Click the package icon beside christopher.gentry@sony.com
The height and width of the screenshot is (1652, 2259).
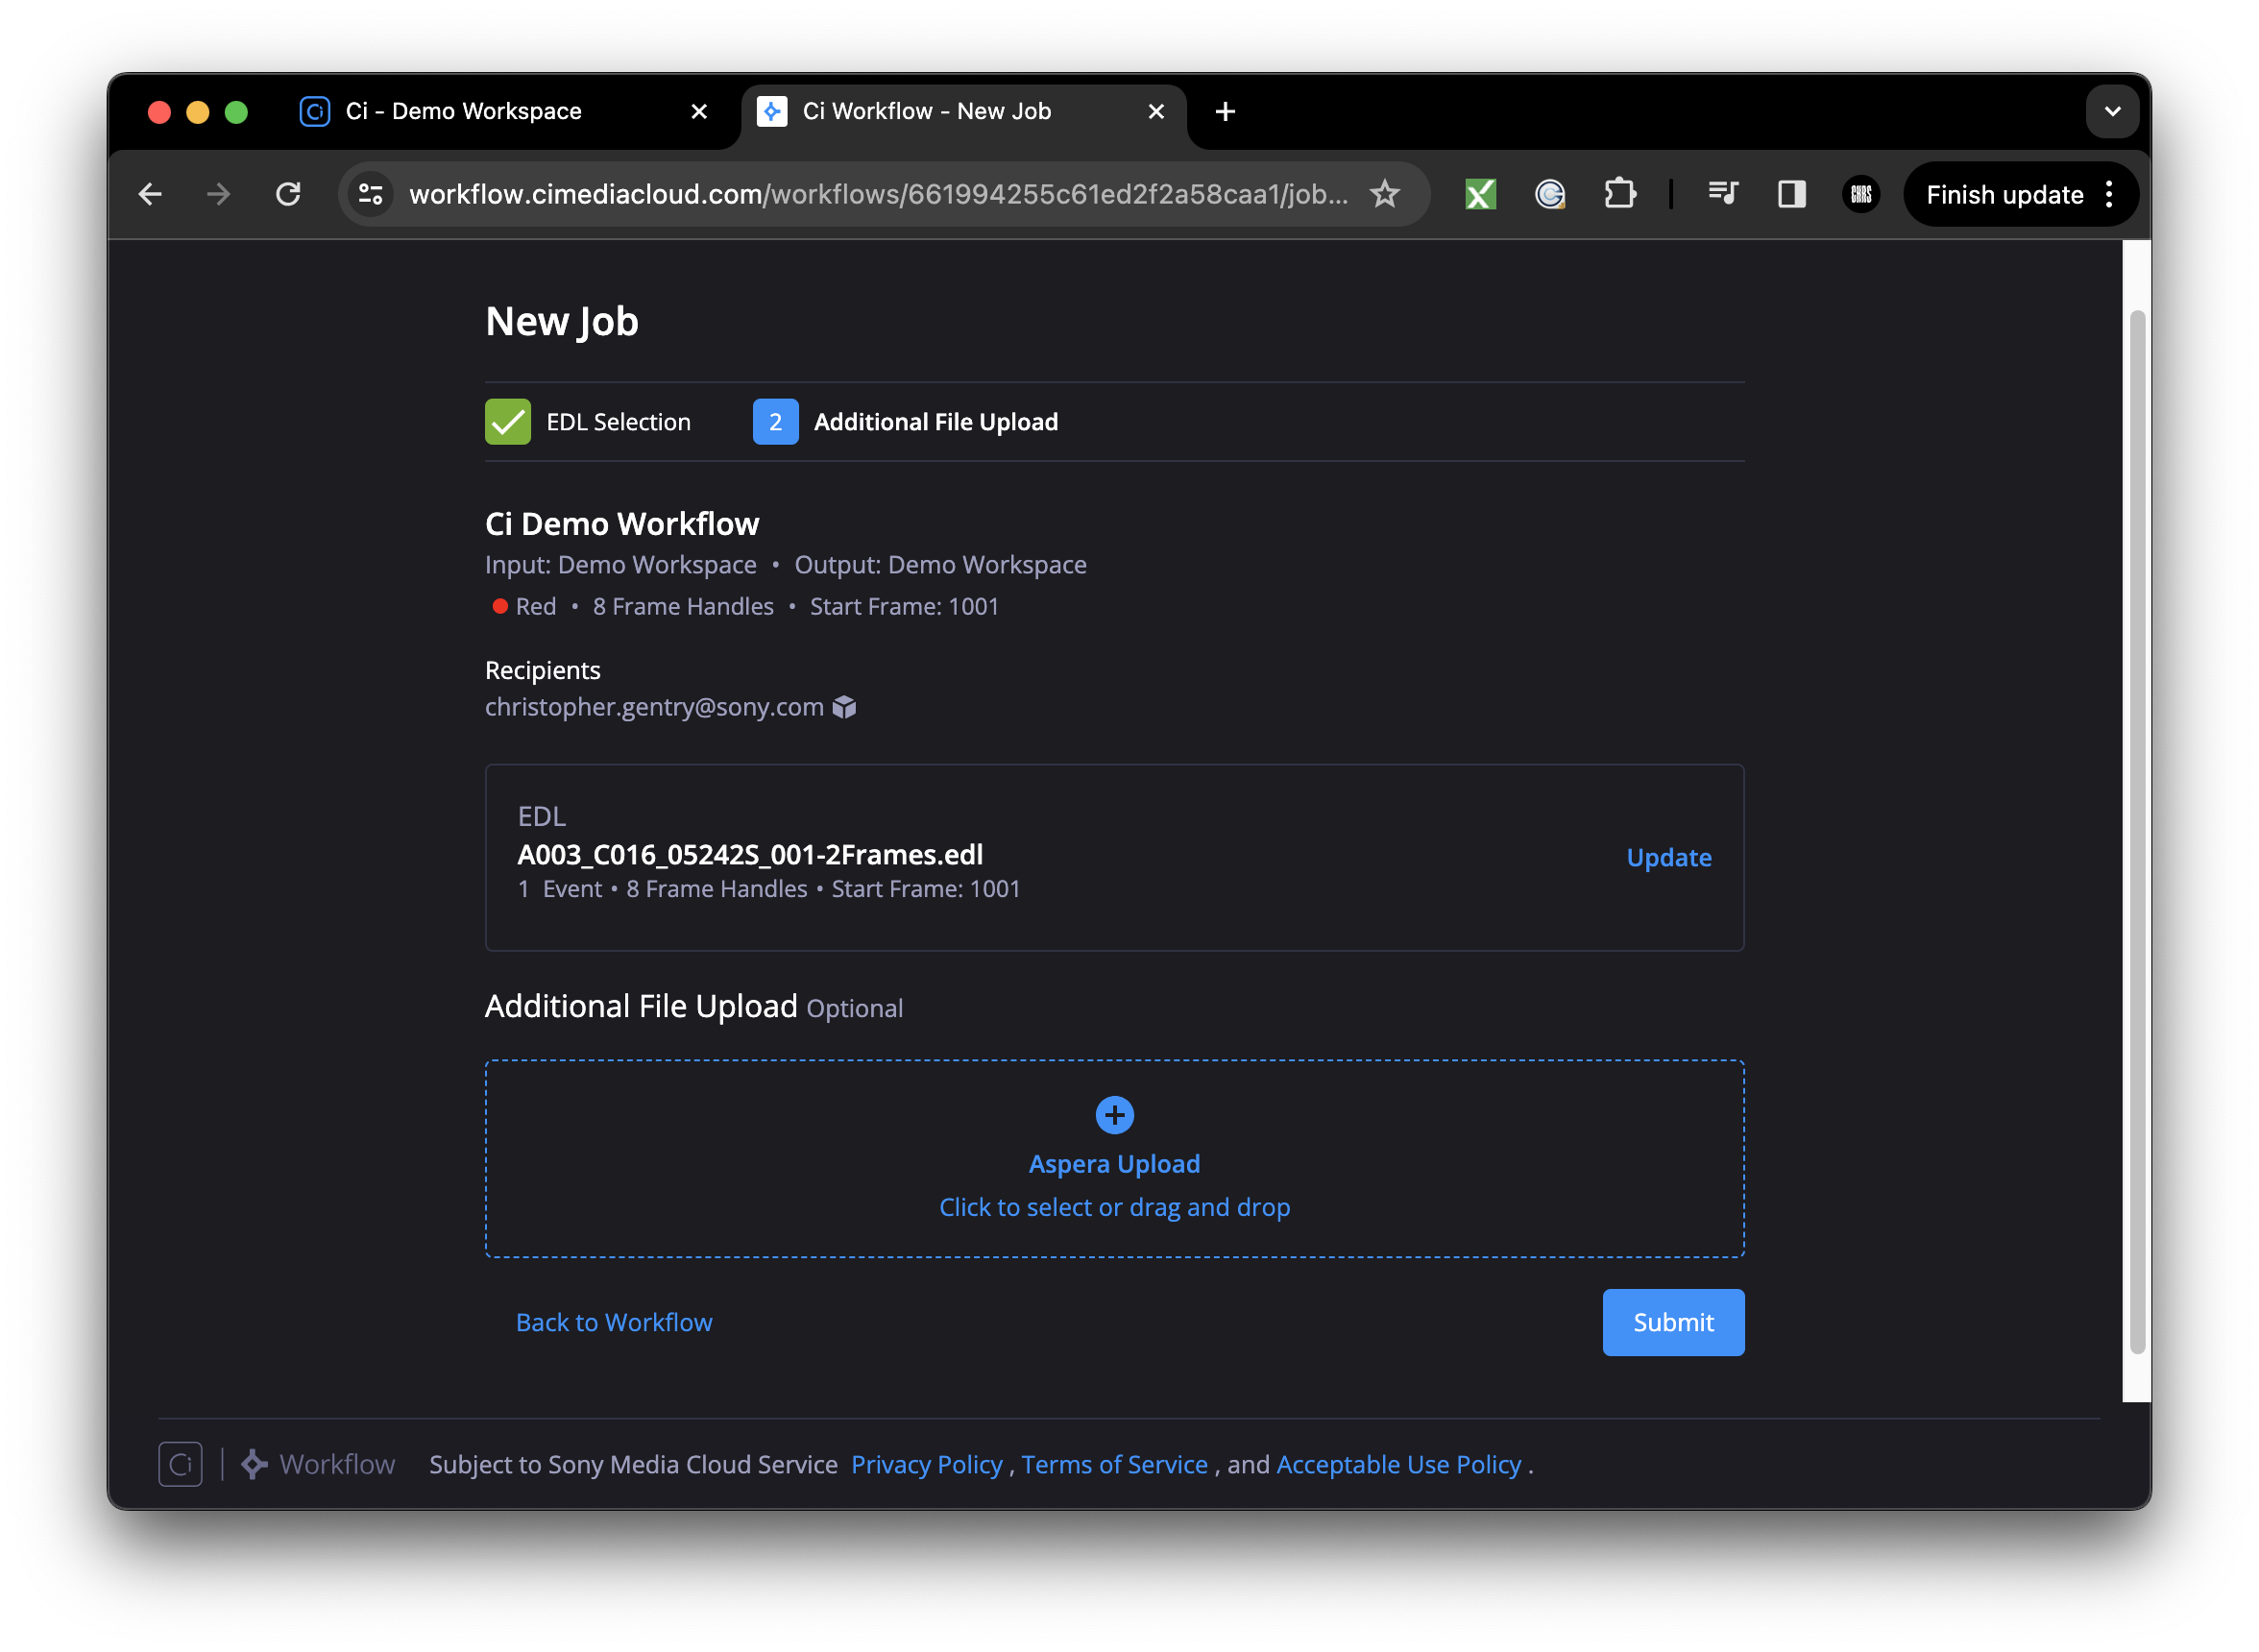coord(844,707)
